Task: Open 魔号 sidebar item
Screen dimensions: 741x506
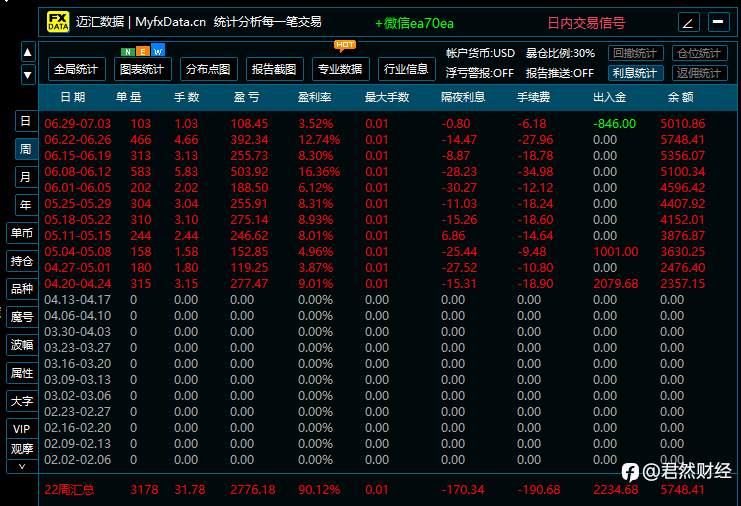Action: pos(22,317)
